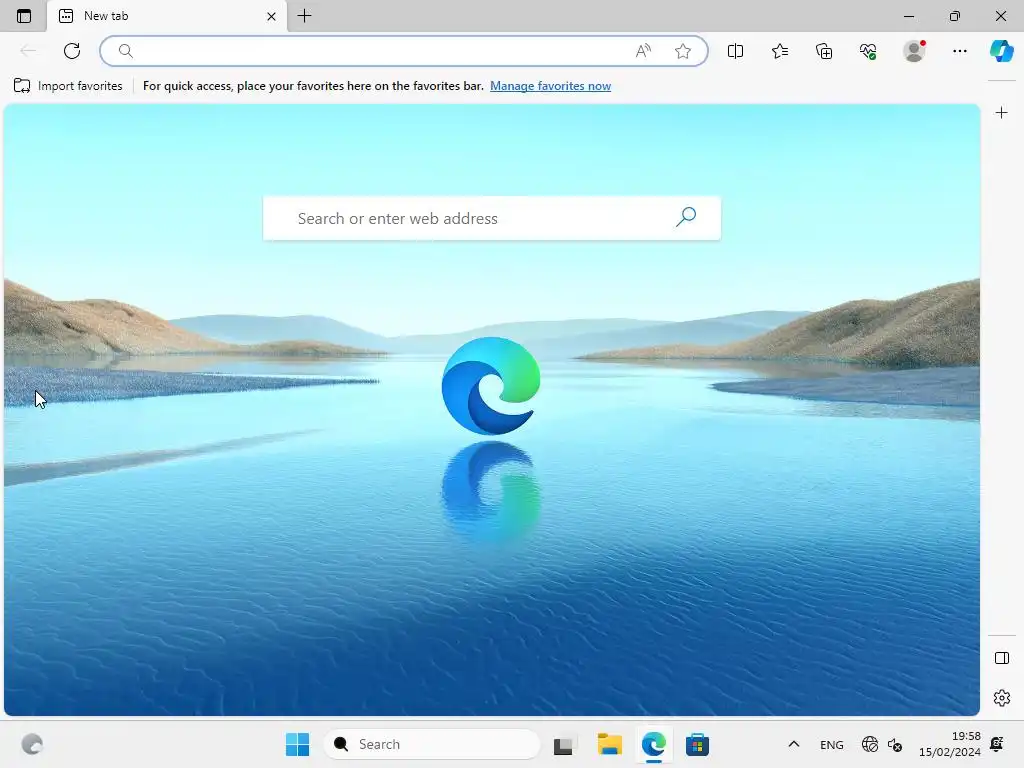Open clock showing 19:58
The width and height of the screenshot is (1024, 768).
(x=950, y=744)
